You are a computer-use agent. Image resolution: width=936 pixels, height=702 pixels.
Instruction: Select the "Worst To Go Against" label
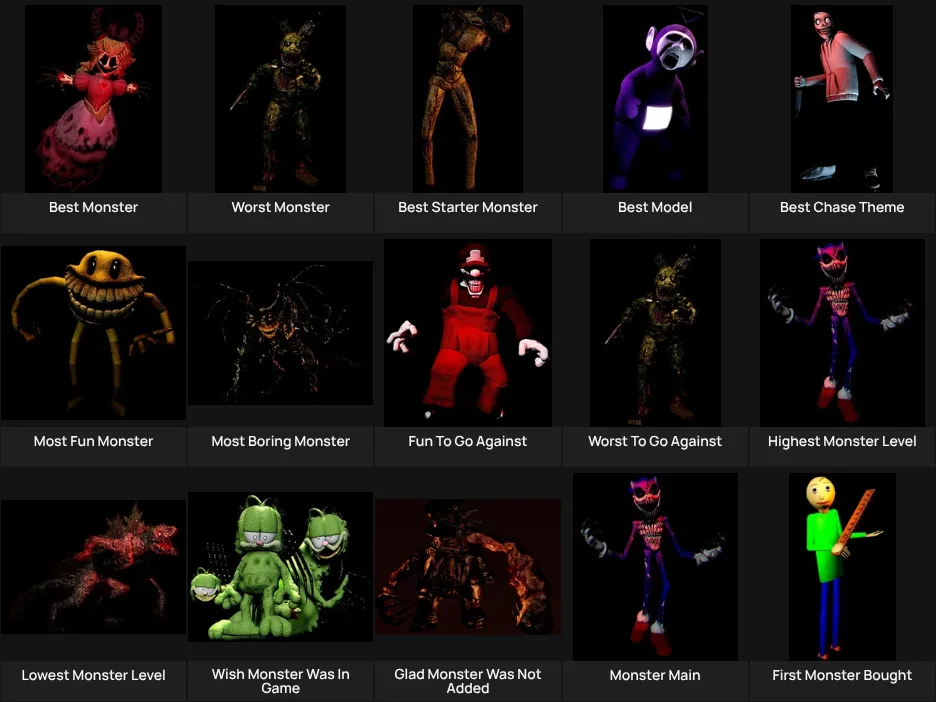tap(655, 441)
